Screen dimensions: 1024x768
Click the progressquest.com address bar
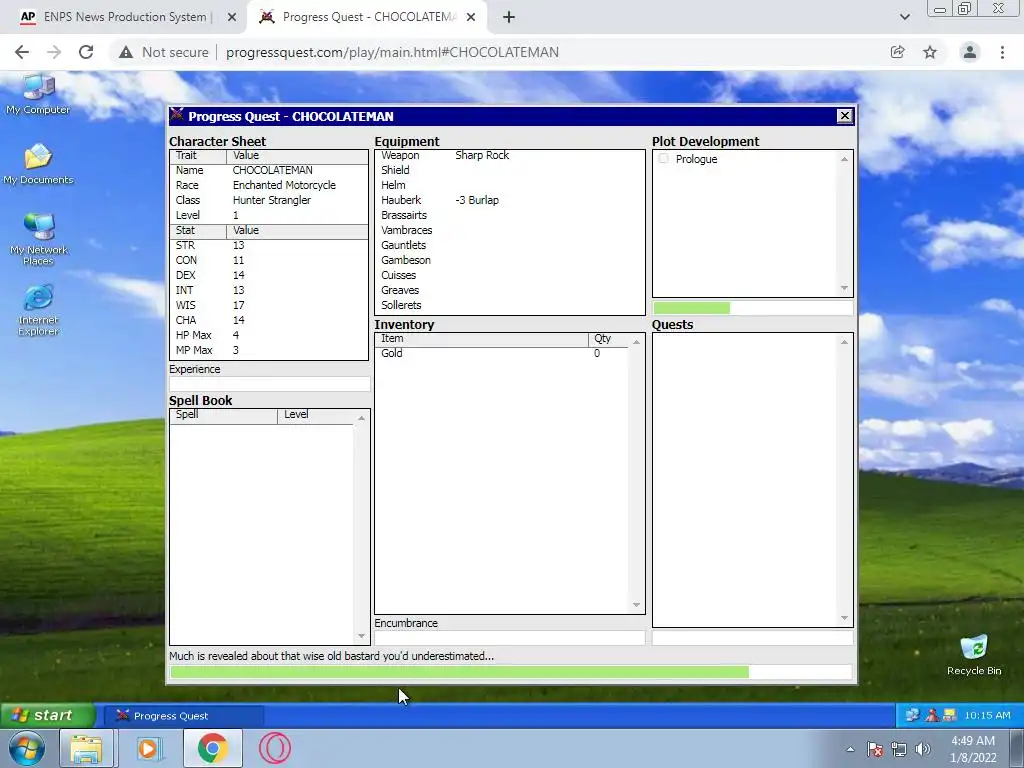coord(392,52)
